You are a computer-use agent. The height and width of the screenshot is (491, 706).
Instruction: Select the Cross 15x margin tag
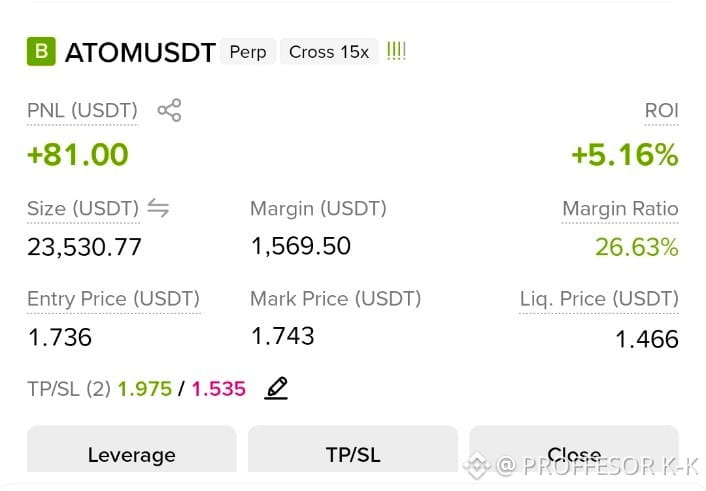329,52
